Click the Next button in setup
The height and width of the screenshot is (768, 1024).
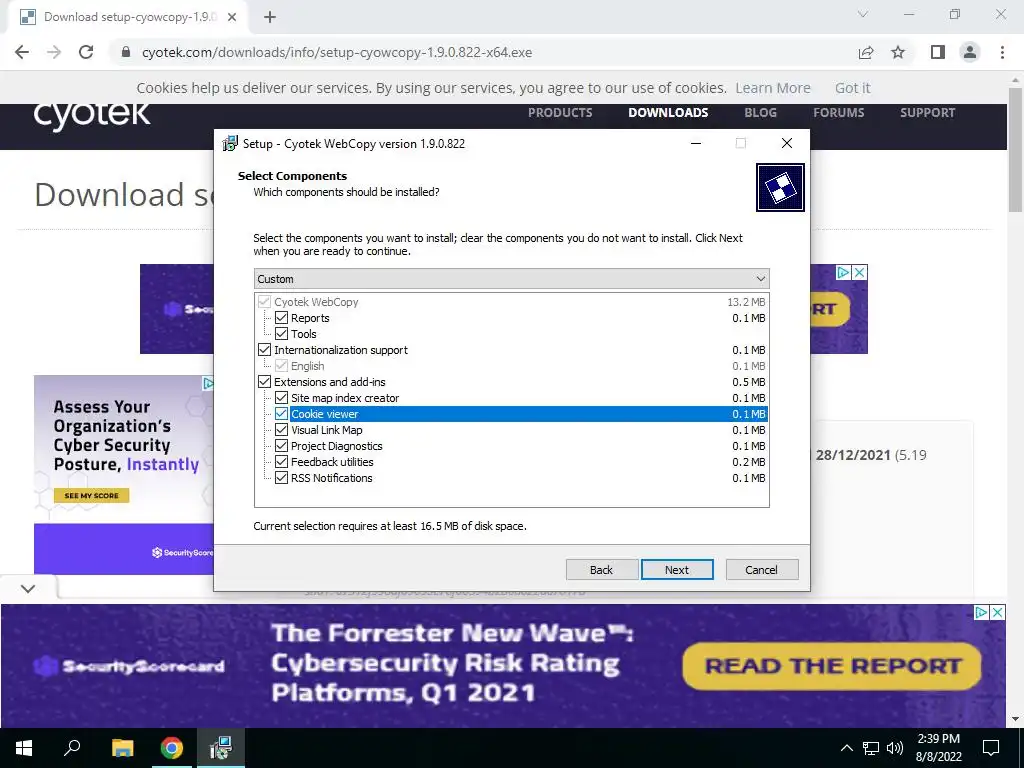pyautogui.click(x=677, y=569)
